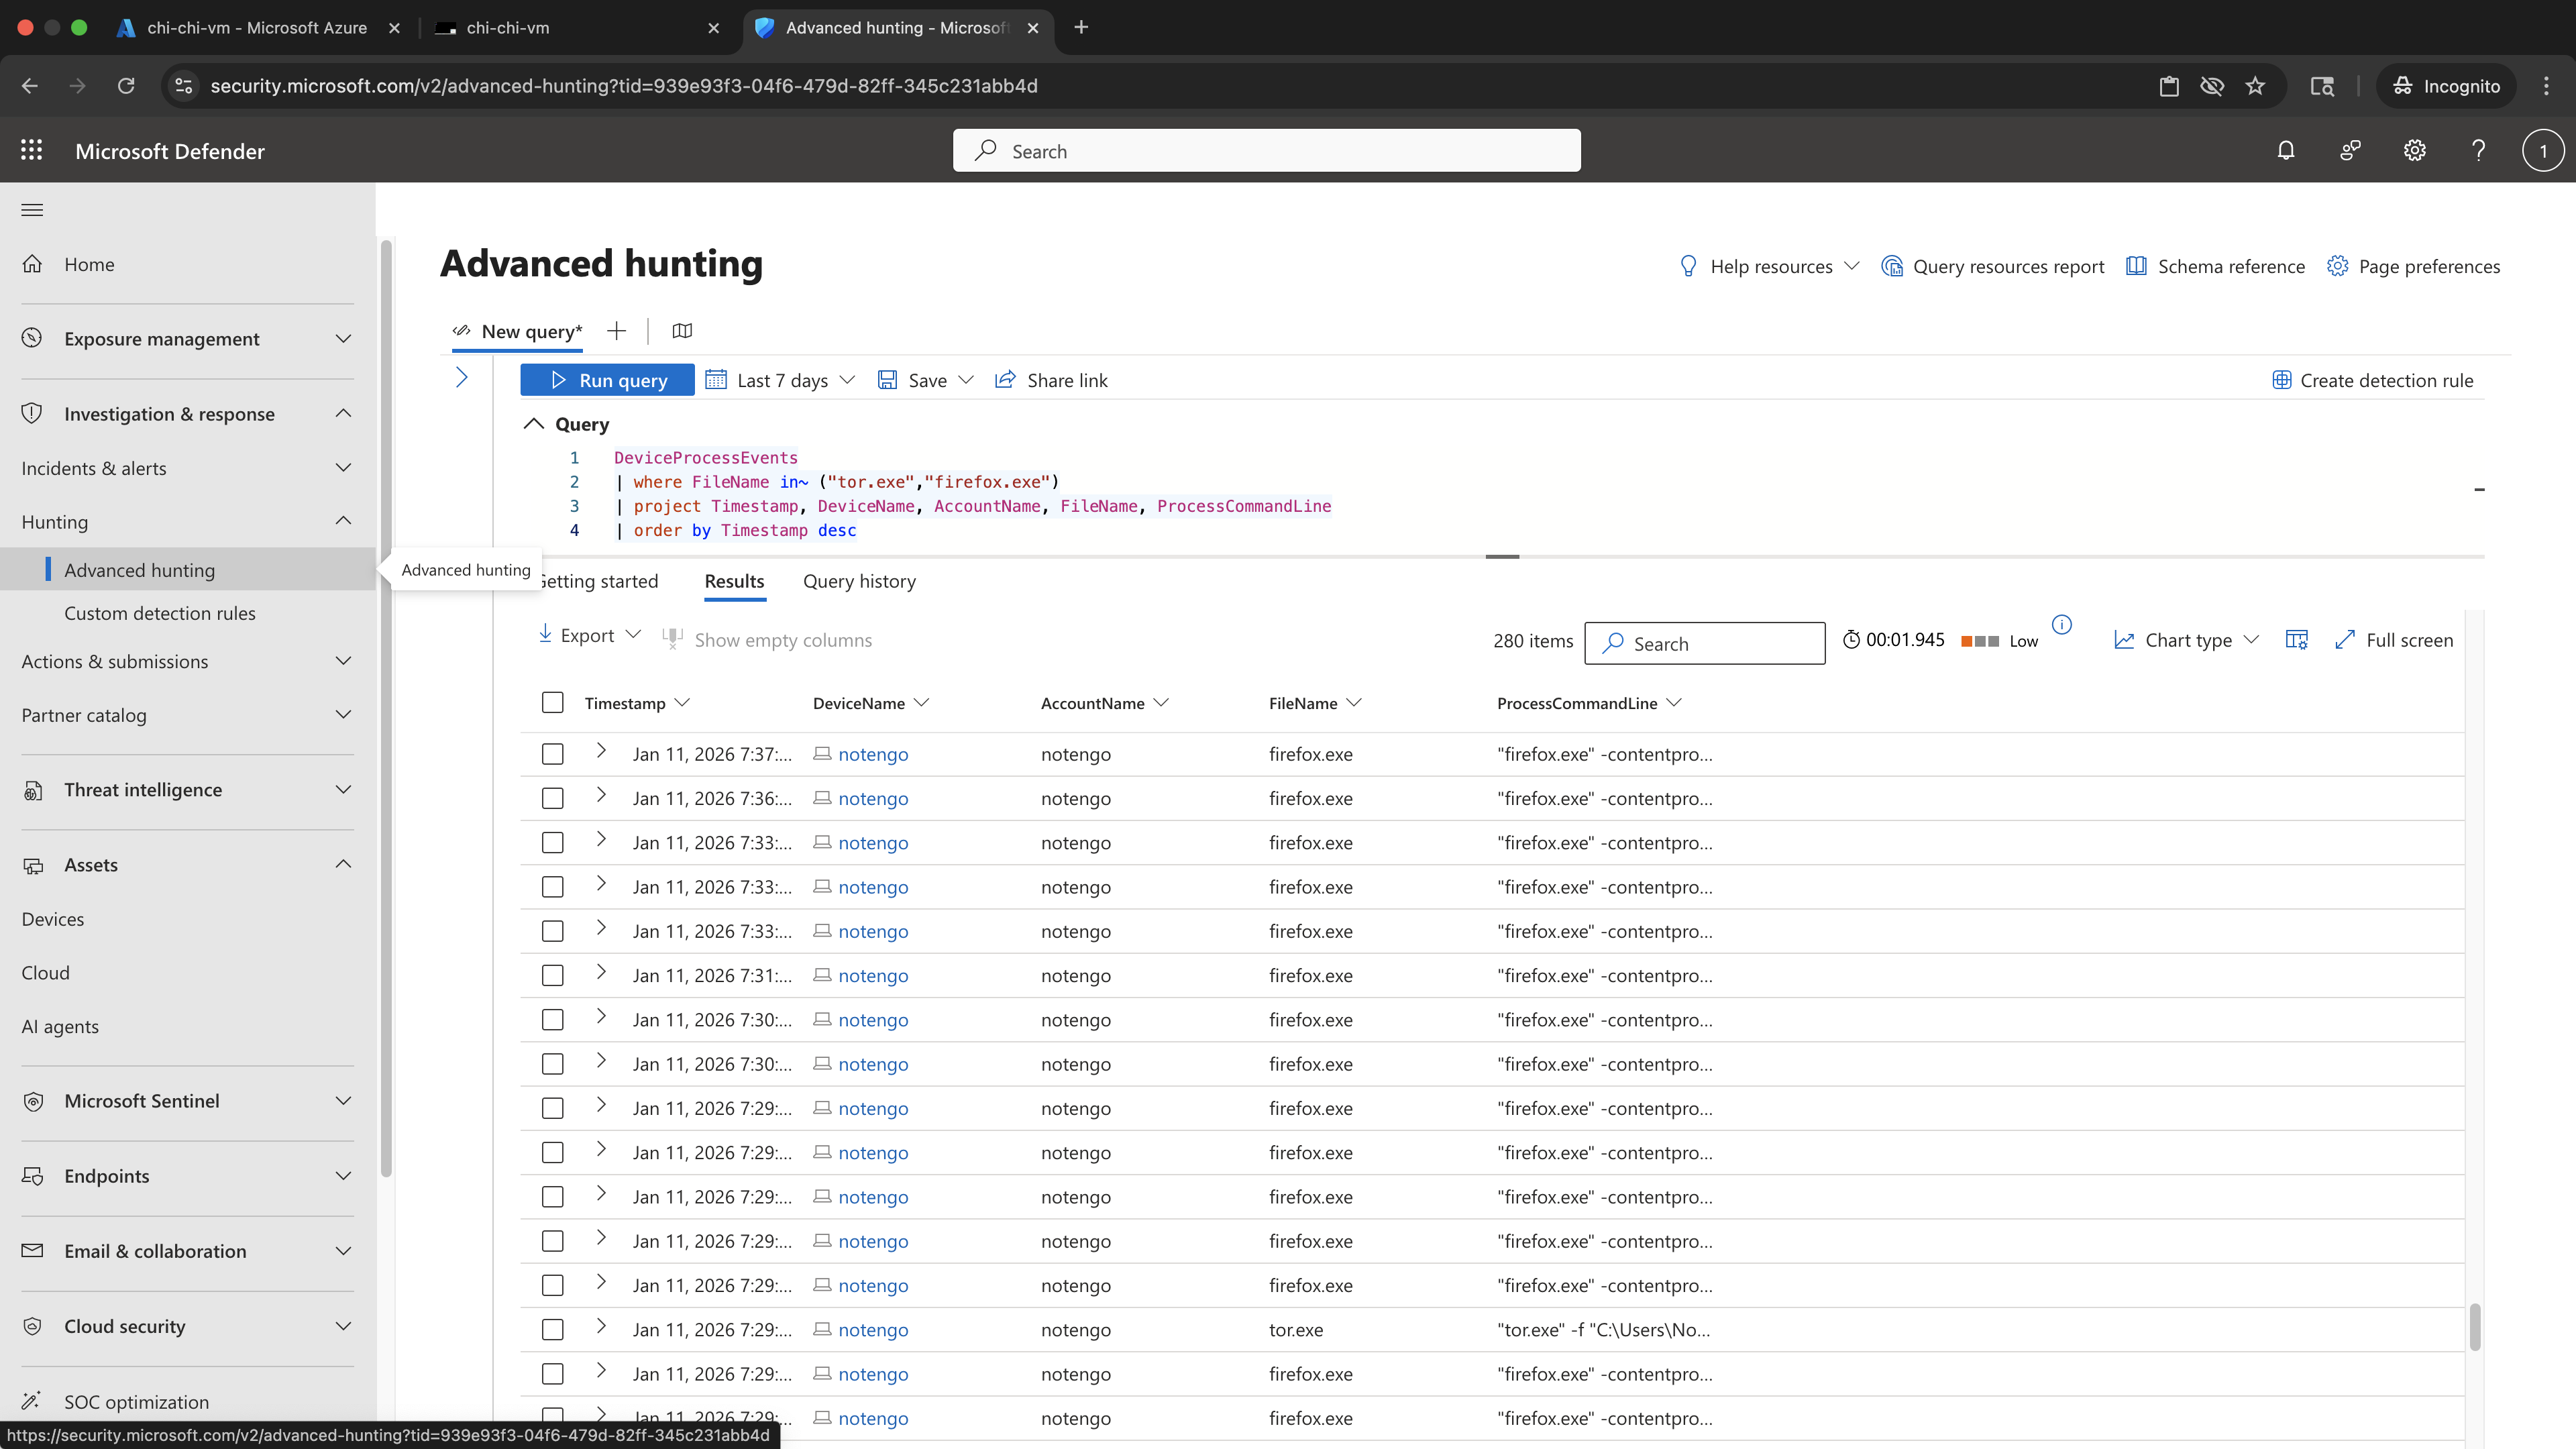Select the checkbox for the tor.exe row
Screen dimensions: 2576x1449
coord(553,1329)
